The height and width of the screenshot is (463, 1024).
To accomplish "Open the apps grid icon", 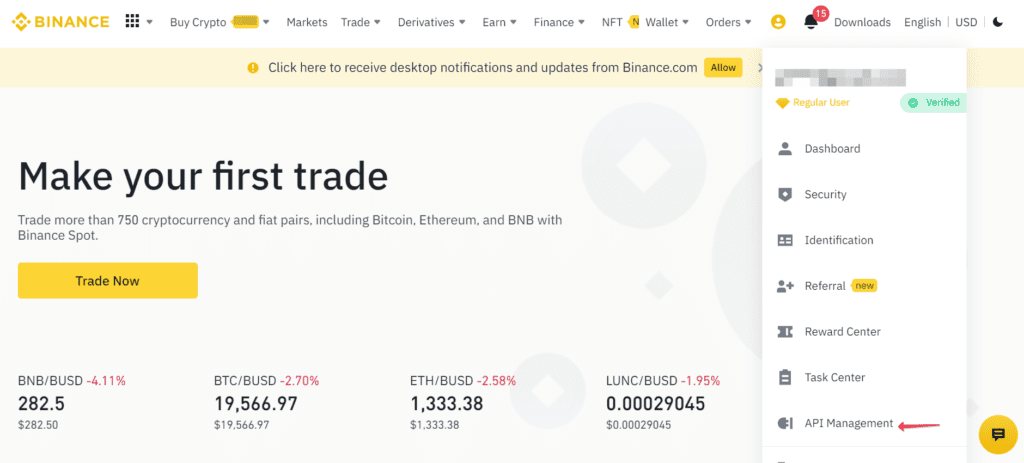I will point(132,22).
